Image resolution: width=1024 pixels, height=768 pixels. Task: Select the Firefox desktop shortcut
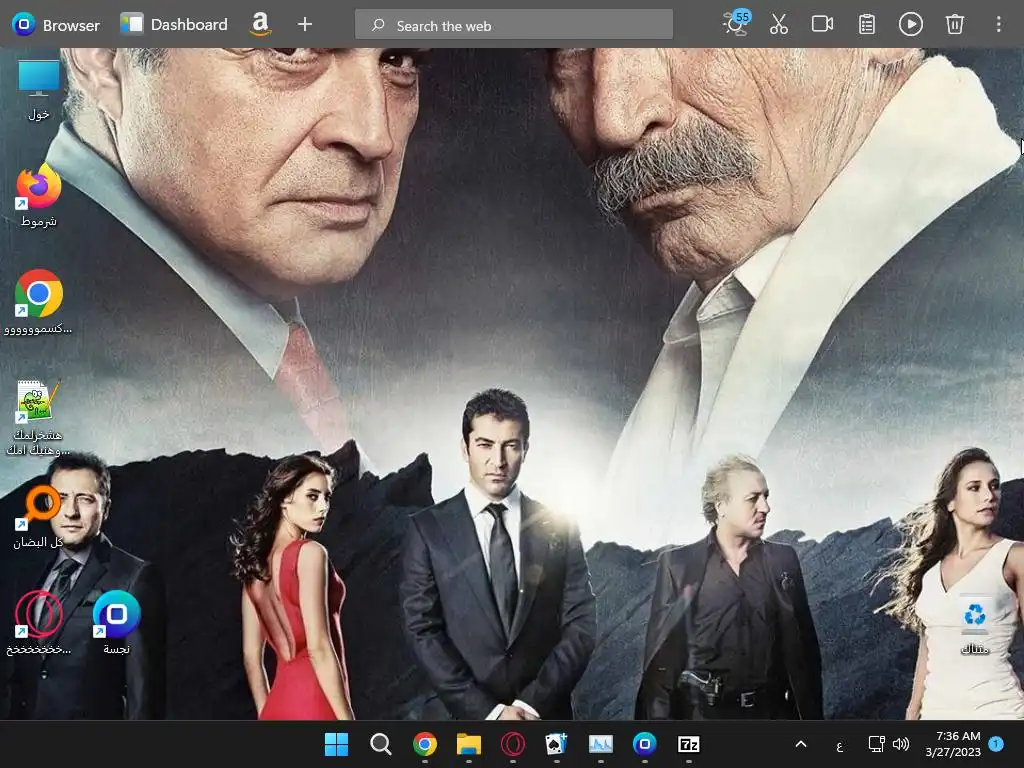point(39,196)
